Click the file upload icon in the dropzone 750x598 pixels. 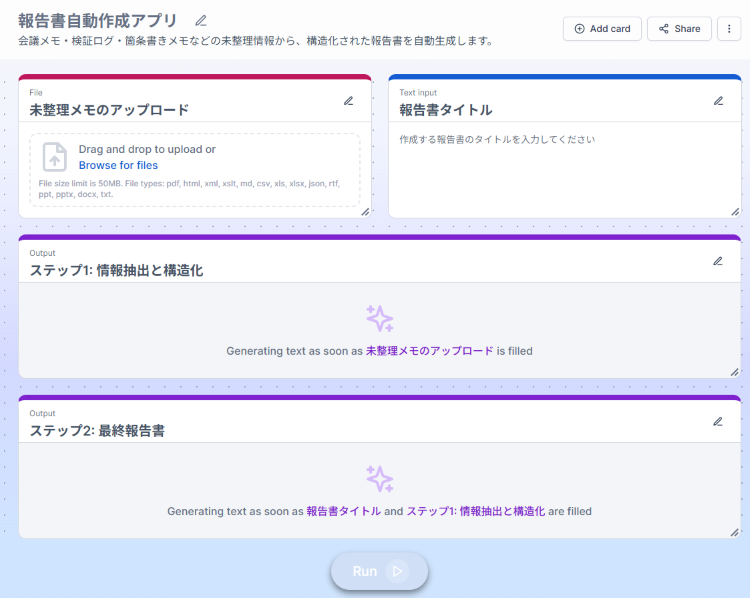55,157
